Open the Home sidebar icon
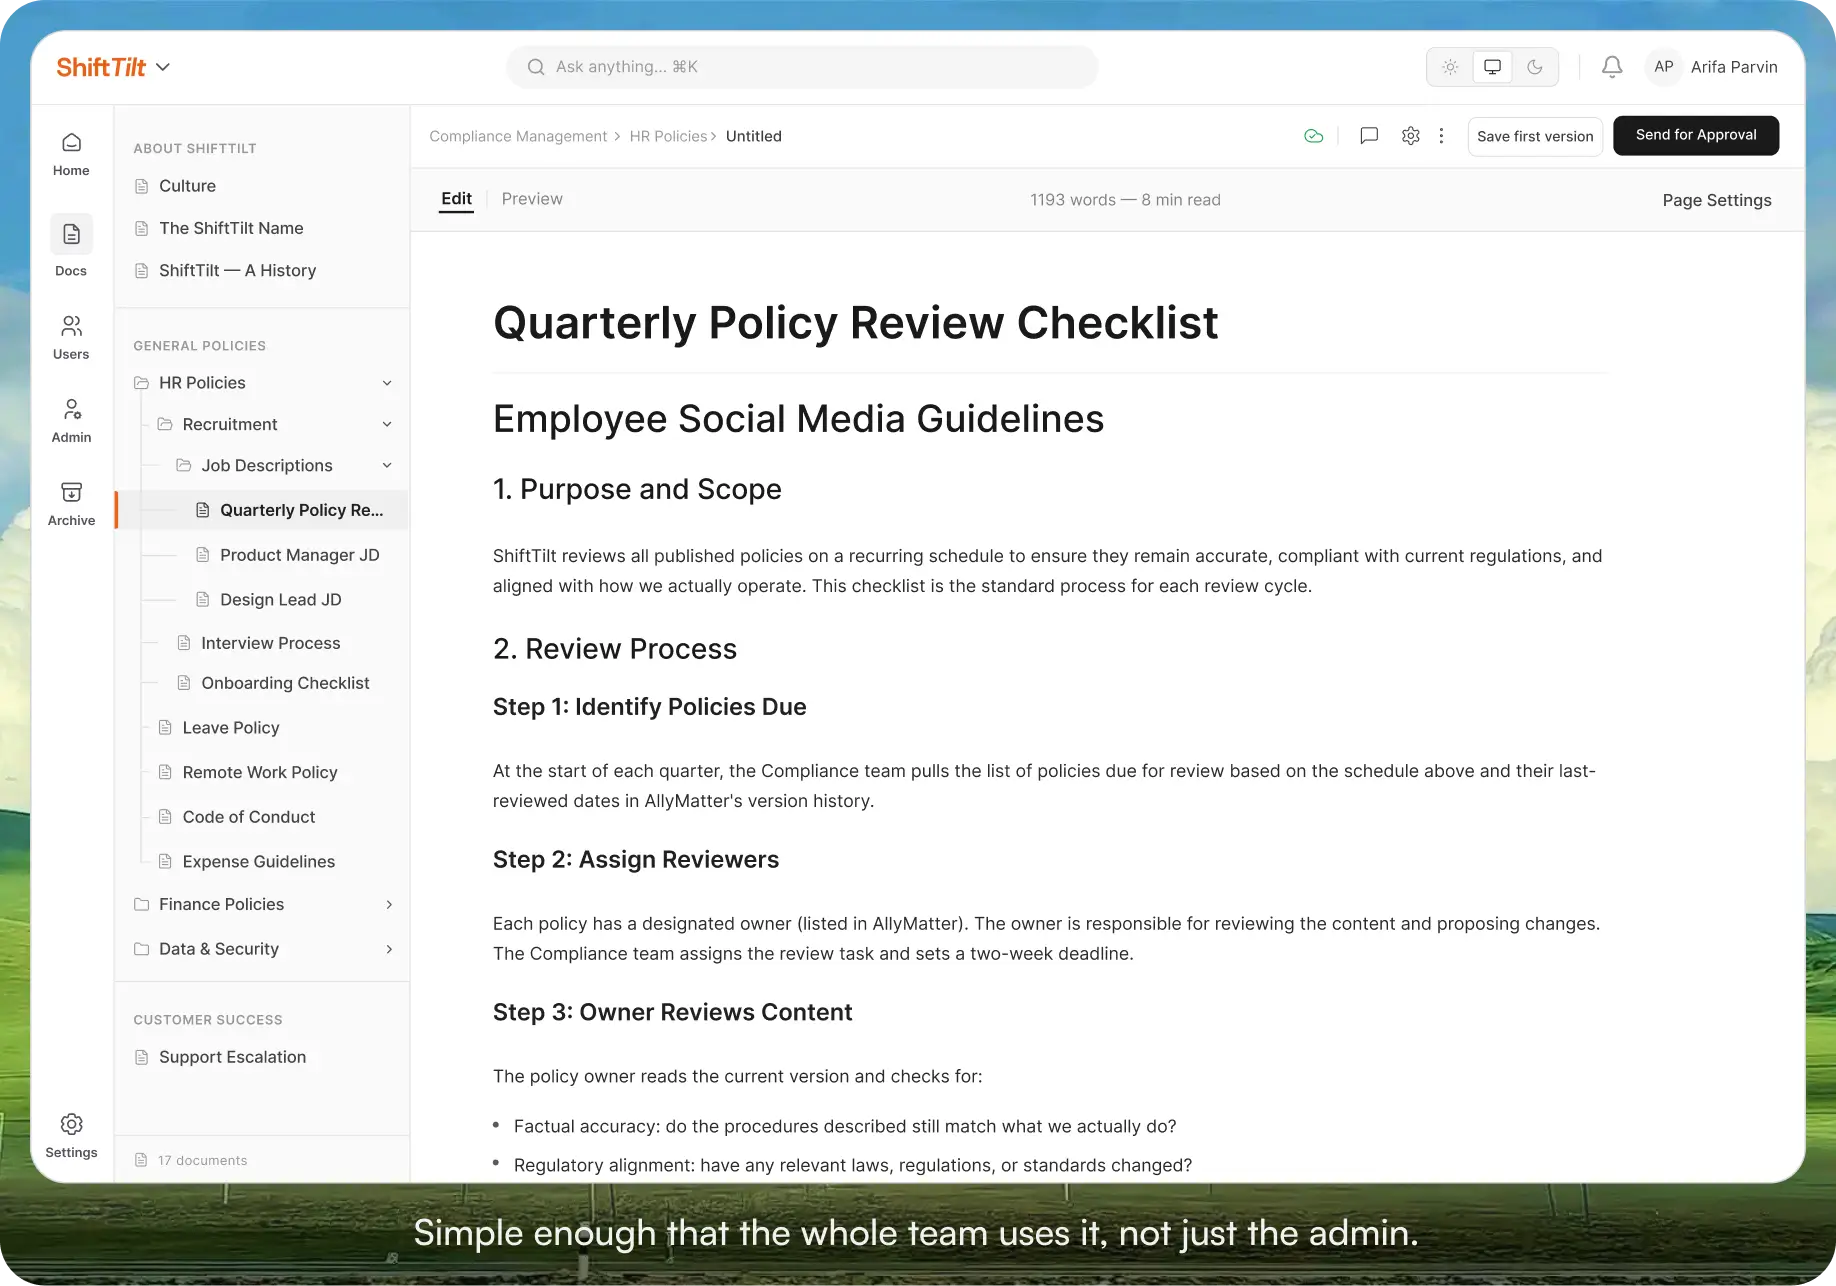Viewport: 1836px width, 1286px height. 71,143
